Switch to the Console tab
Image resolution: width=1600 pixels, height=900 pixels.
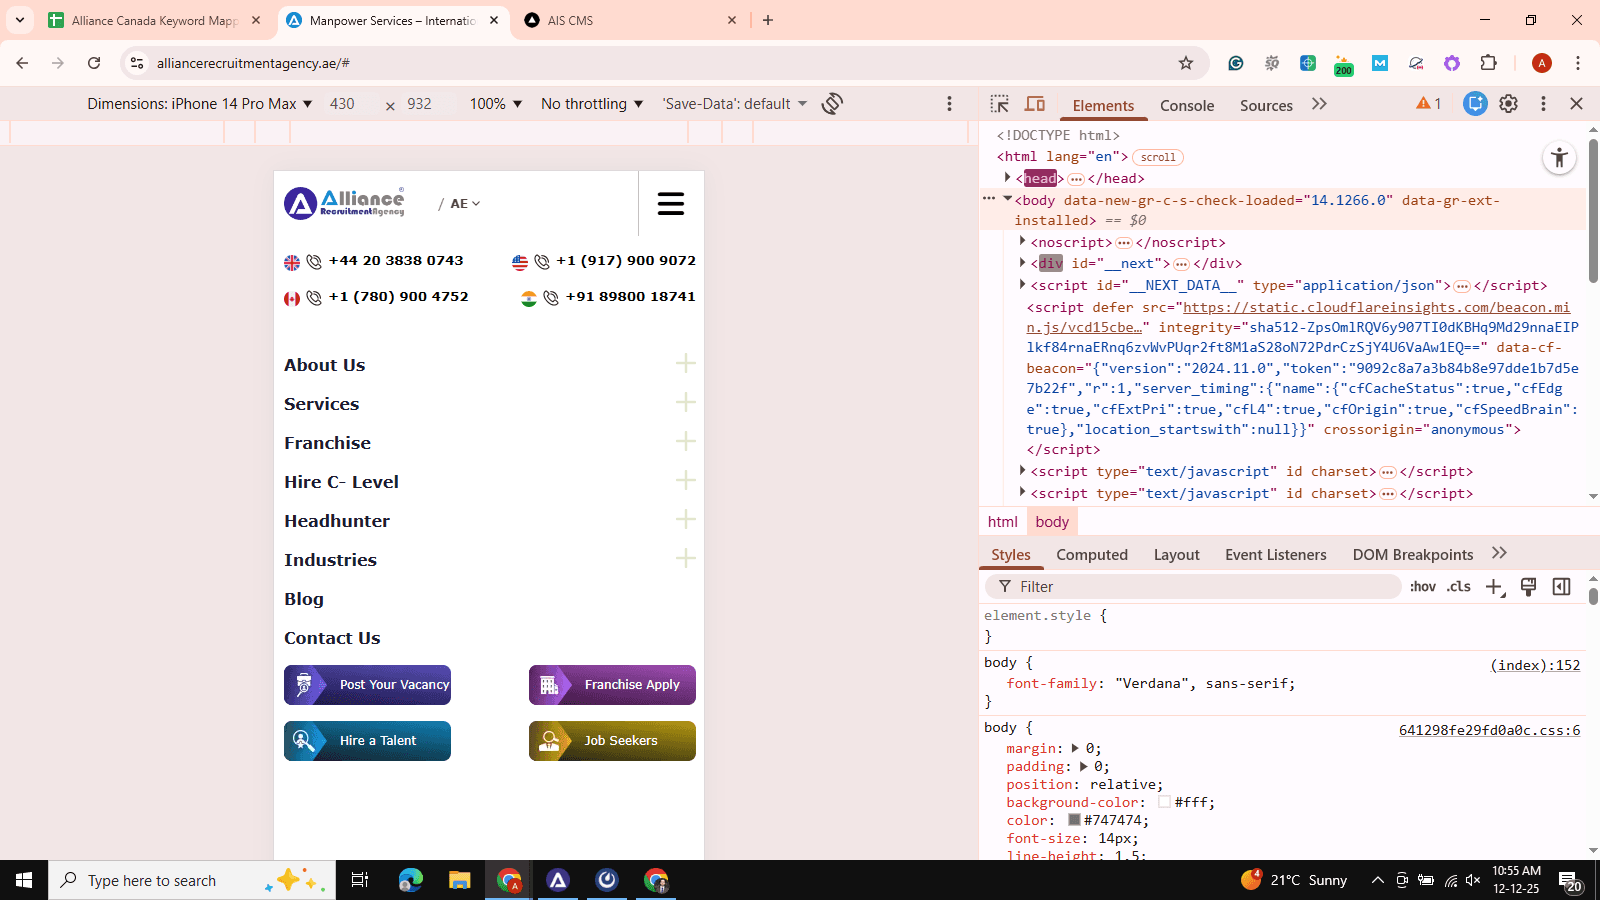click(x=1186, y=106)
